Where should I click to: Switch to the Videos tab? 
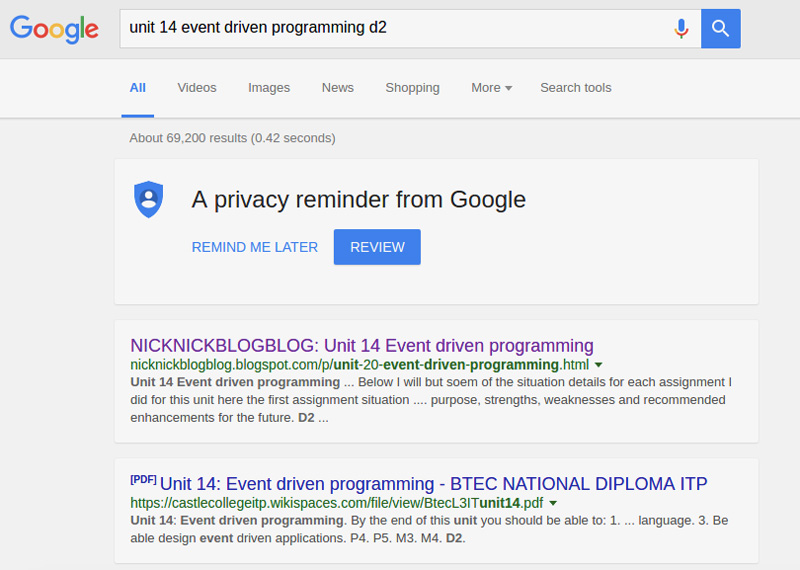pyautogui.click(x=197, y=88)
